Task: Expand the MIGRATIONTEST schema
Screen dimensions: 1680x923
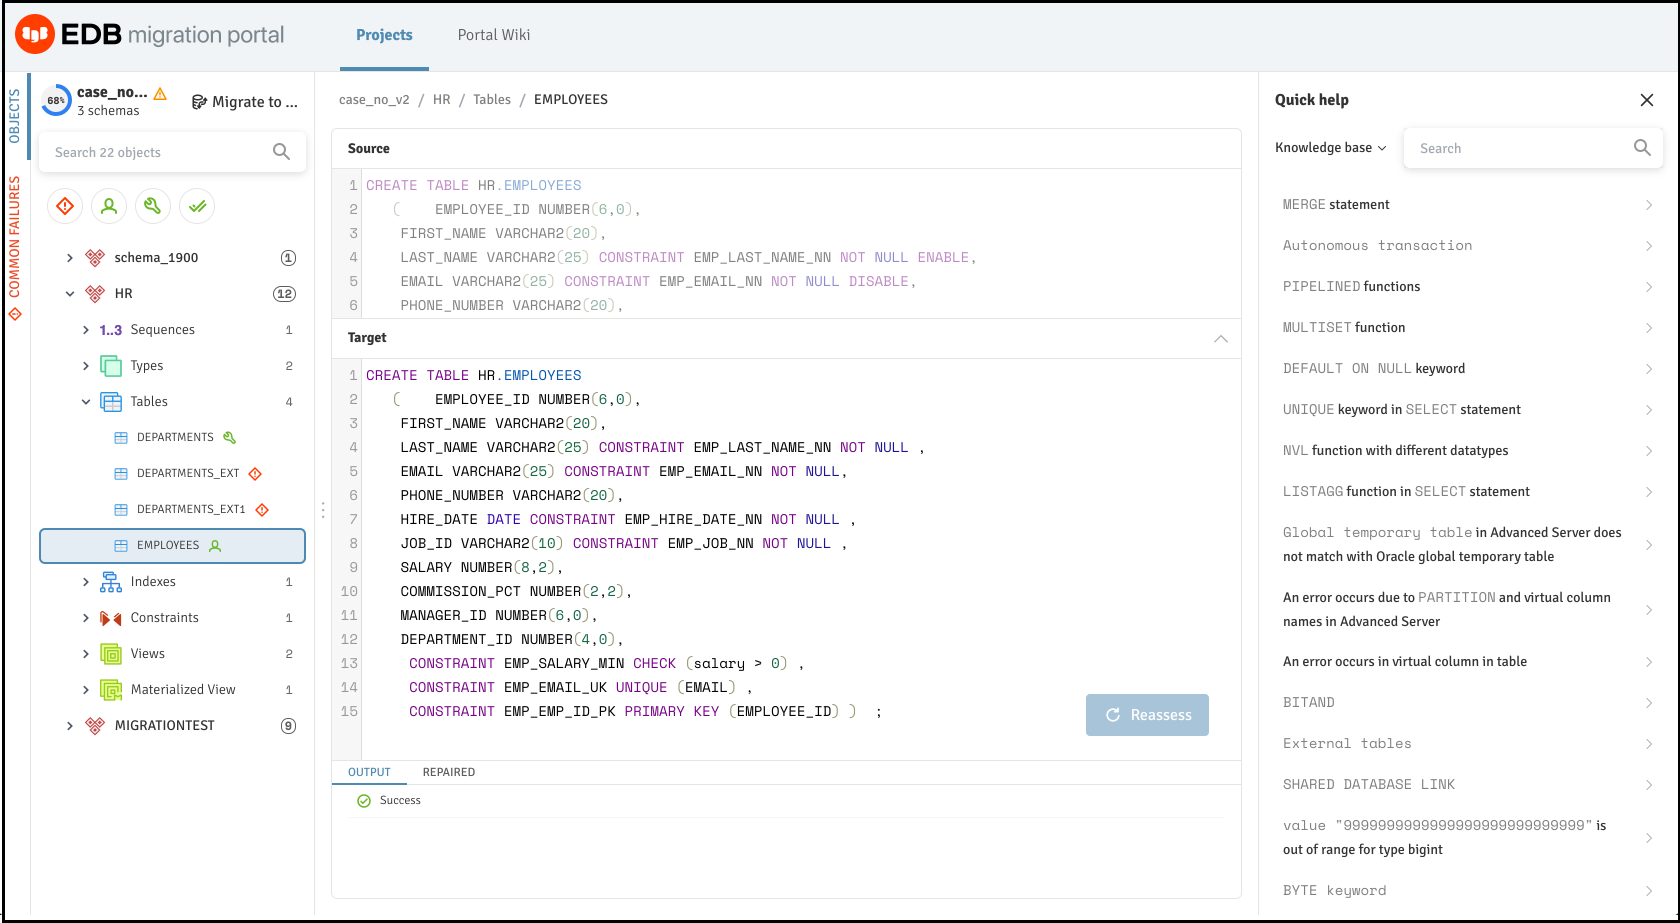Action: tap(70, 726)
